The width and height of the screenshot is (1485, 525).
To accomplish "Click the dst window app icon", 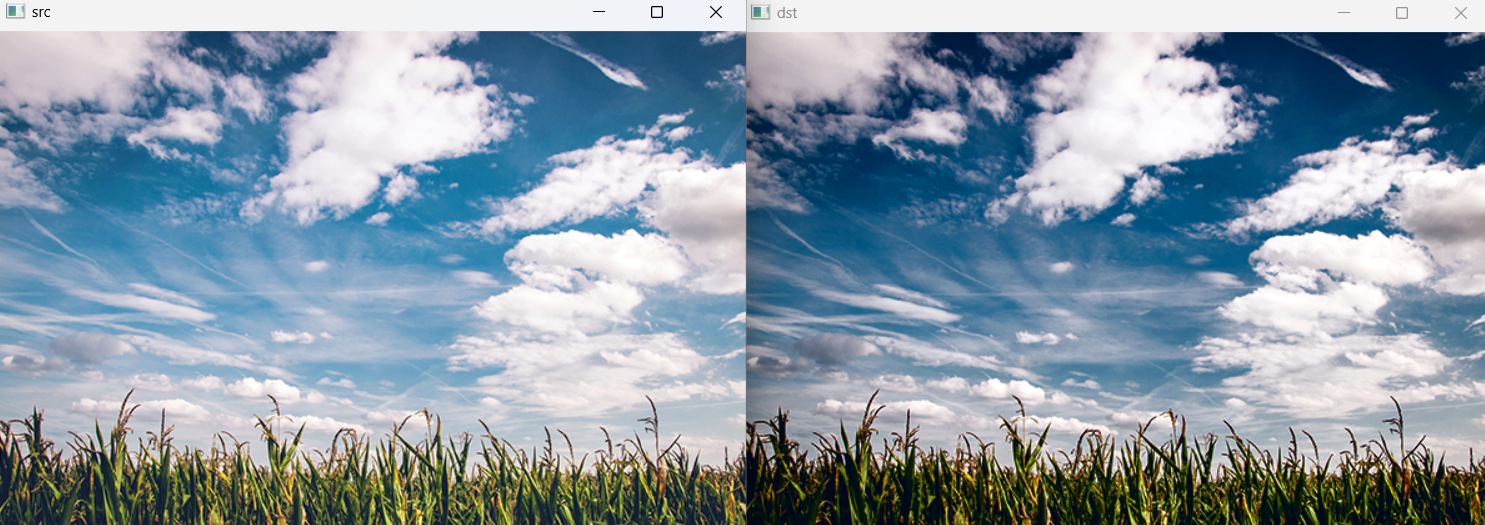I will click(x=761, y=12).
